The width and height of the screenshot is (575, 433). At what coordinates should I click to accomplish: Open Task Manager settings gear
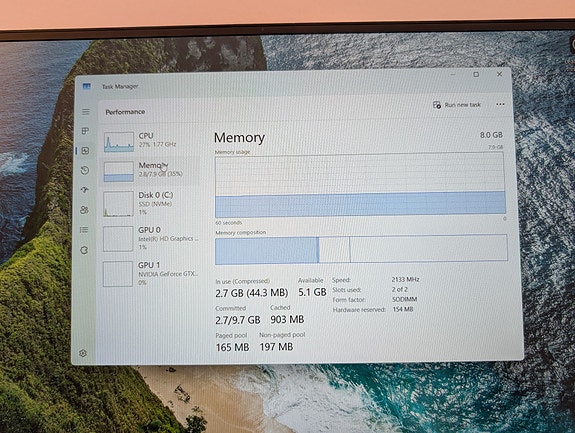(83, 353)
